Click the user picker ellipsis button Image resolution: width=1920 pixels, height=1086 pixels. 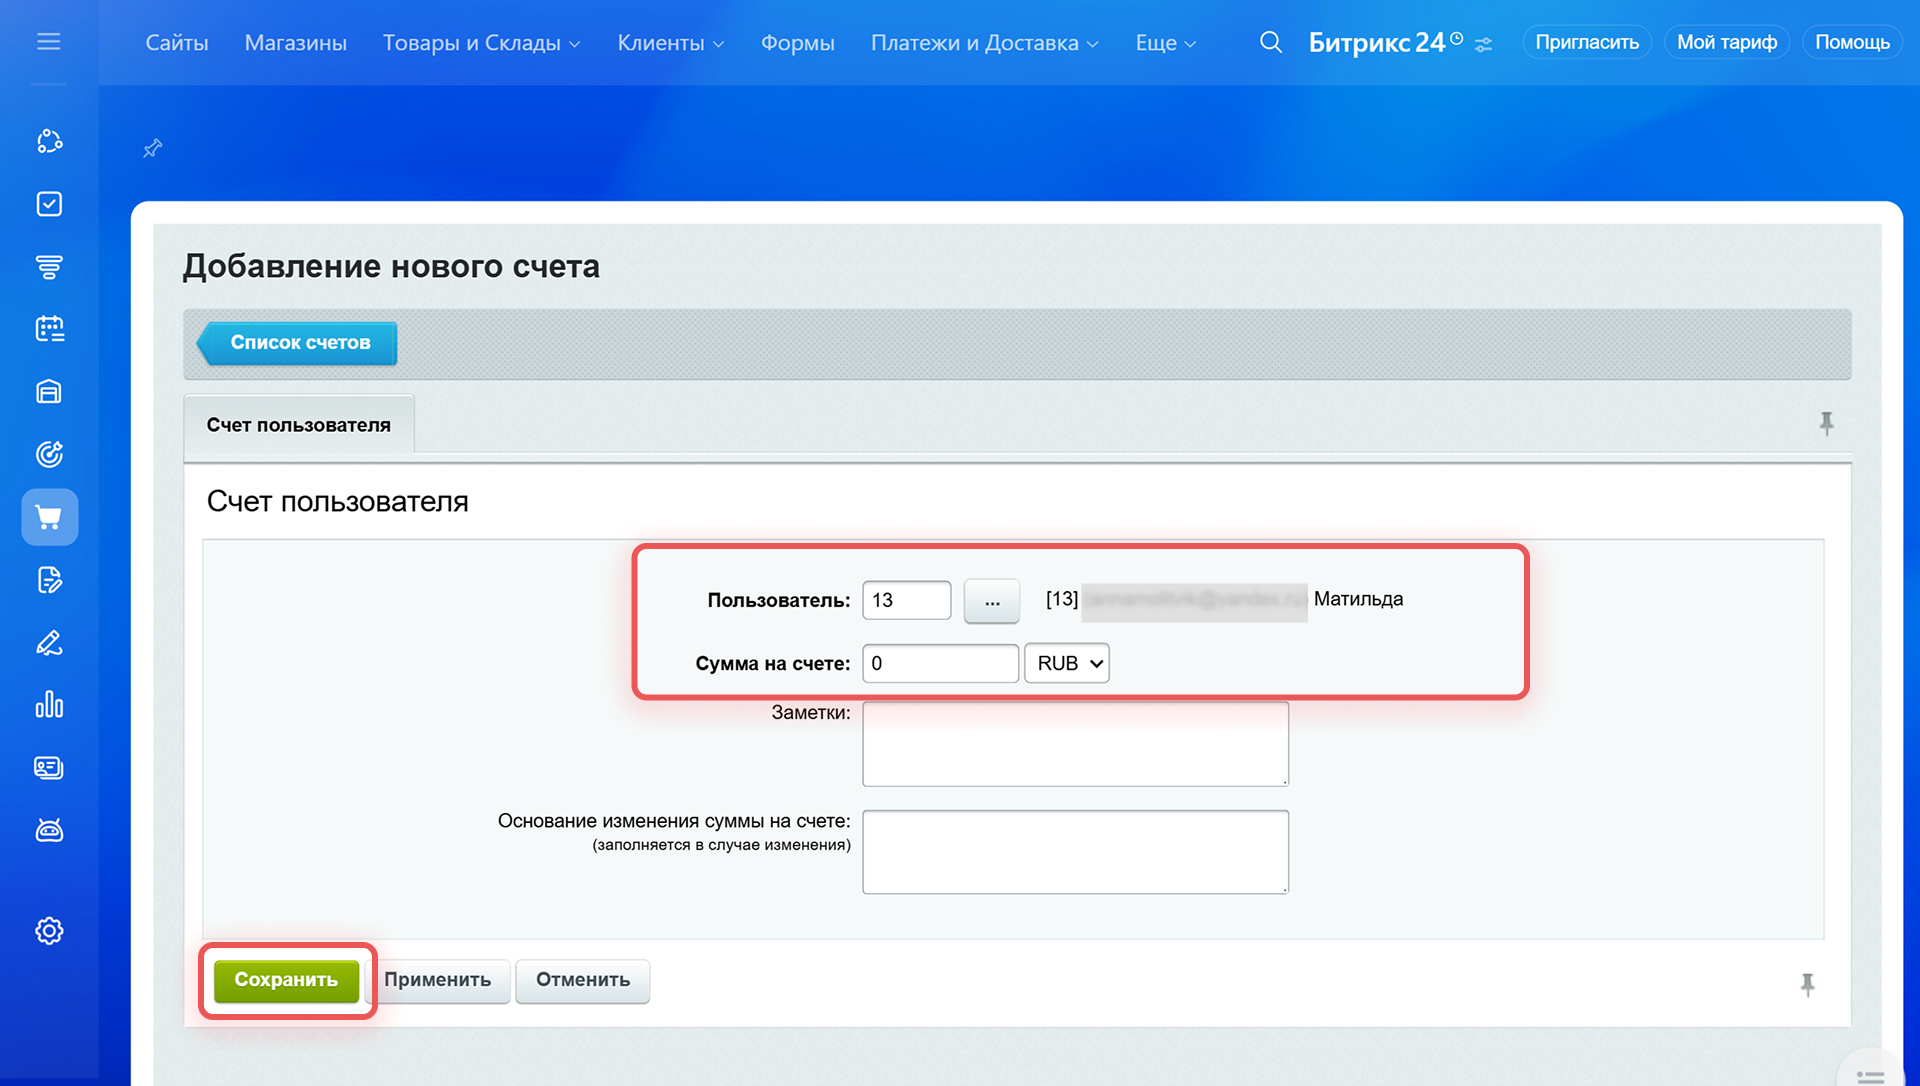click(991, 601)
